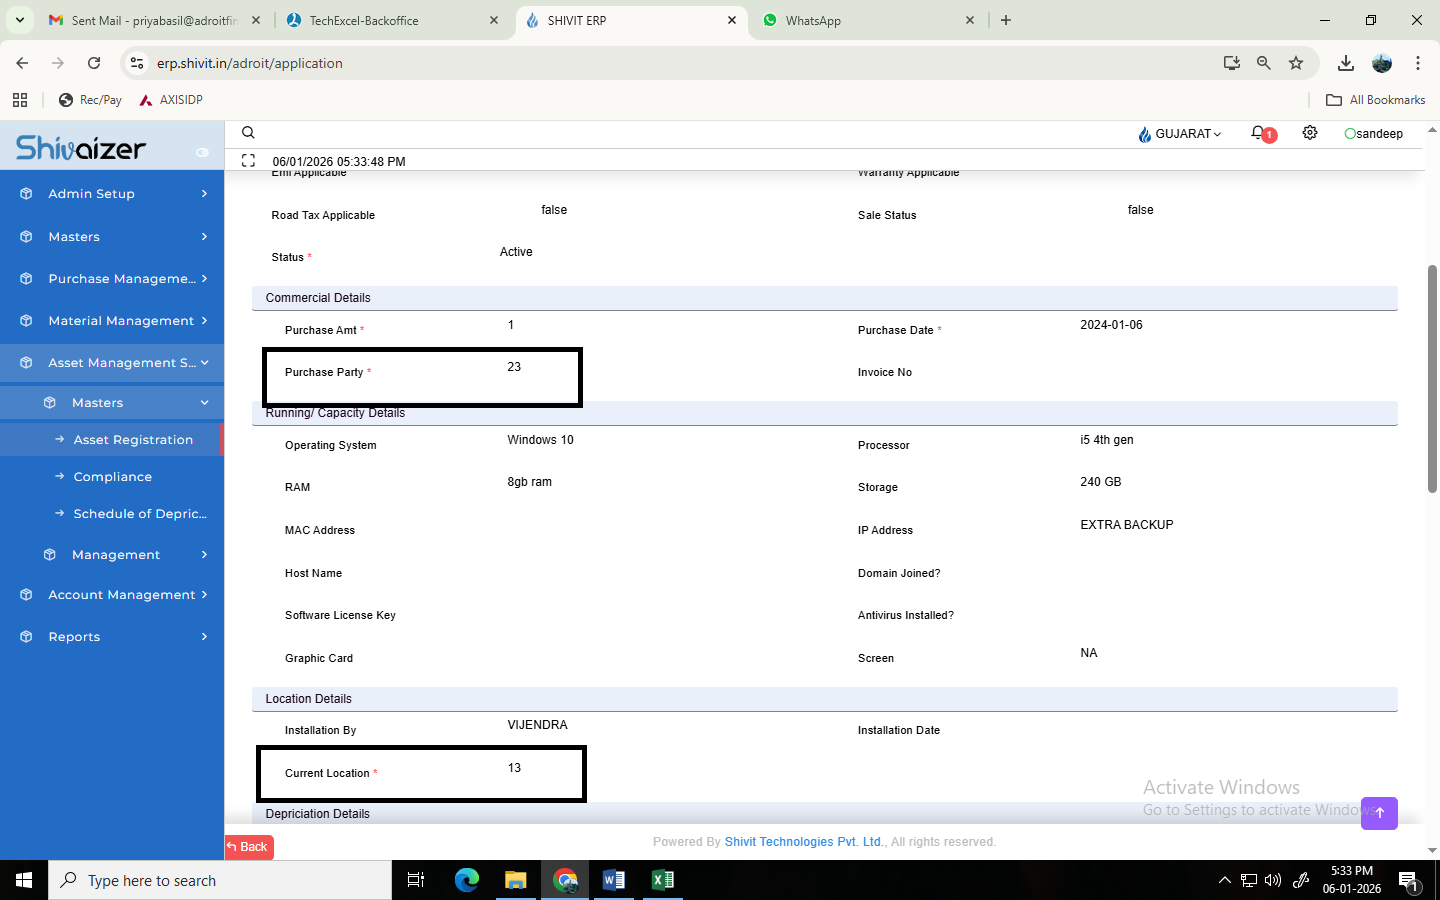
Task: Toggle fullscreen mode icon beside timestamp
Action: 248,161
